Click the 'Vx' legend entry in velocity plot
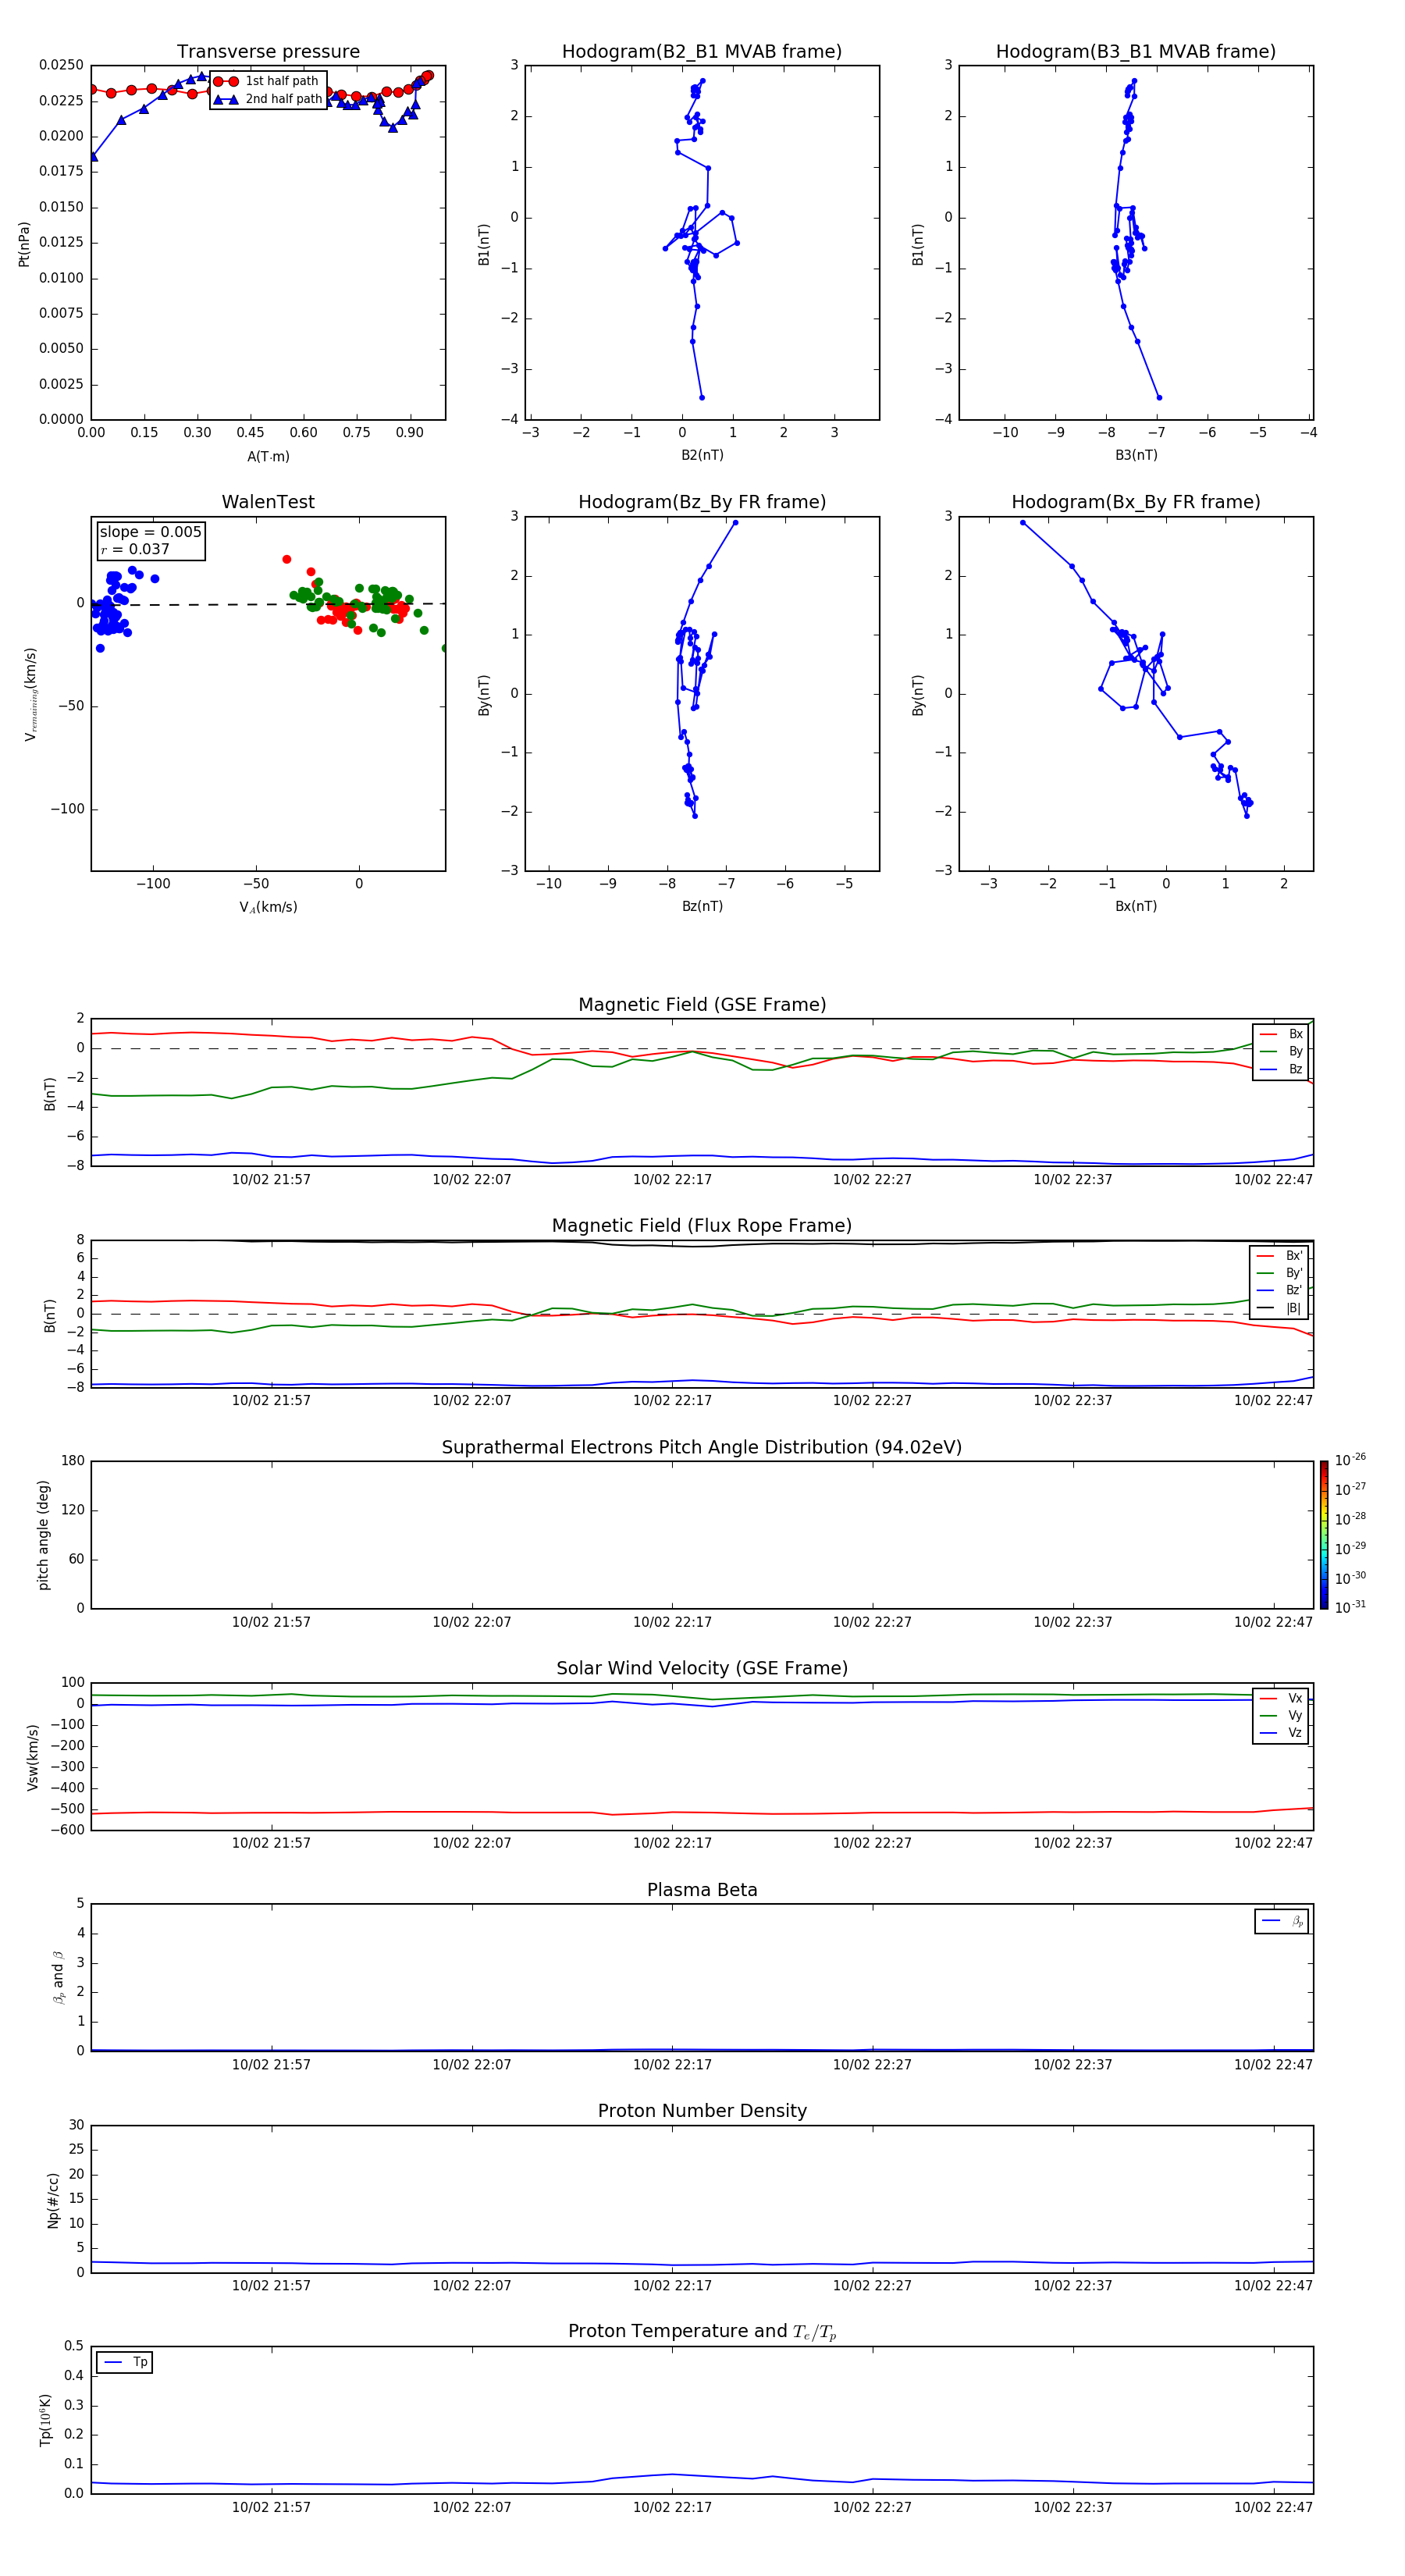The image size is (1405, 2576). pos(1281,1698)
